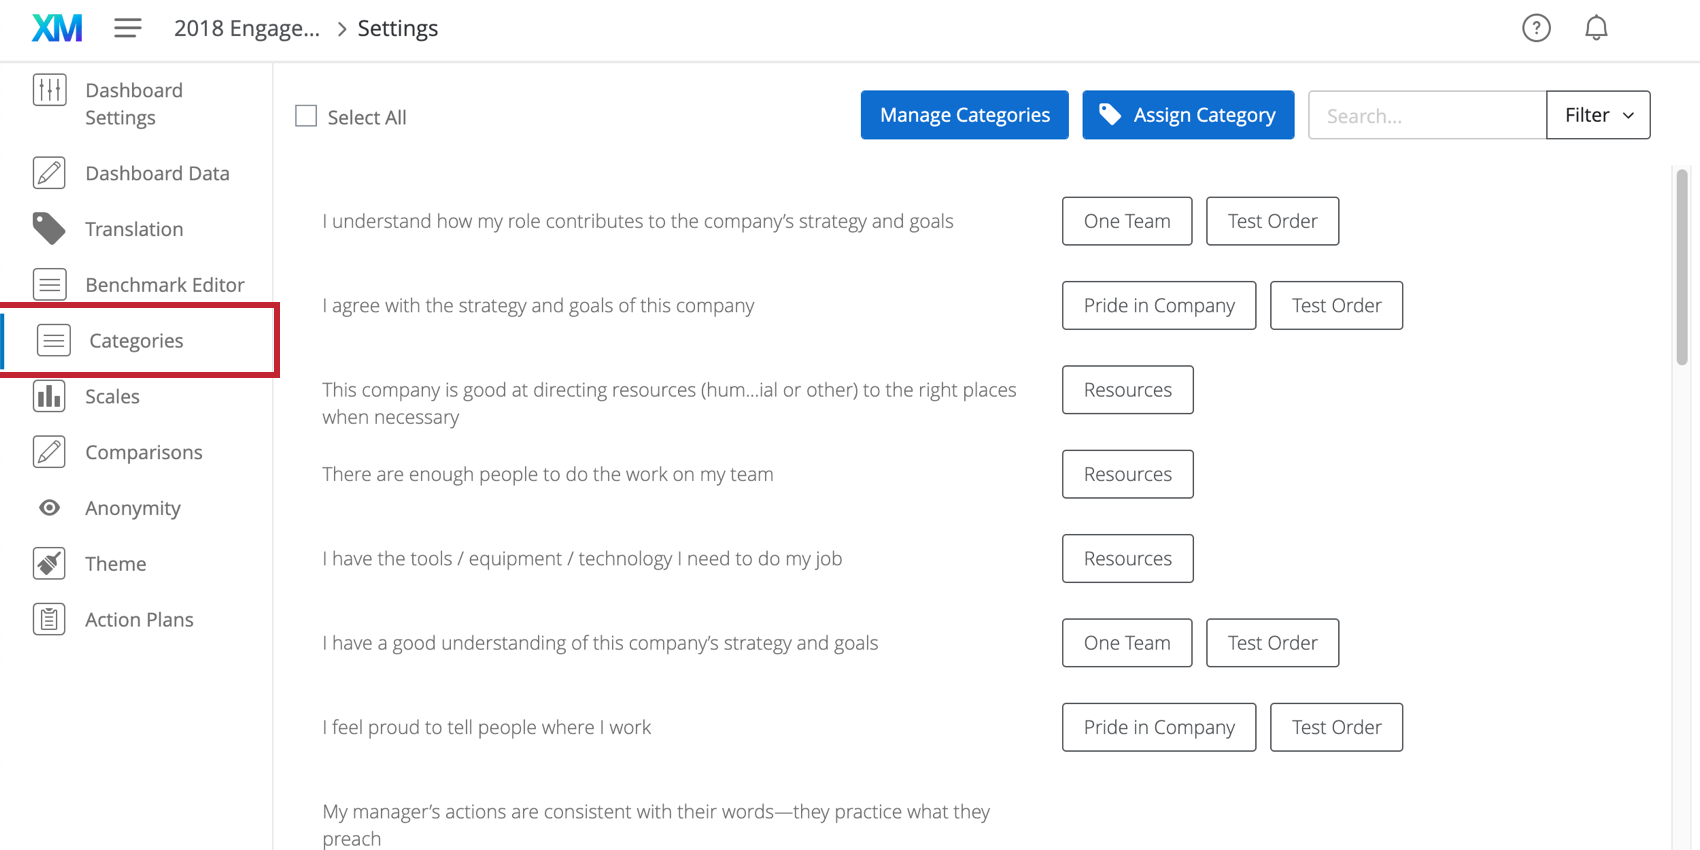Expand the Filter dropdown
This screenshot has width=1700, height=850.
[1598, 115]
